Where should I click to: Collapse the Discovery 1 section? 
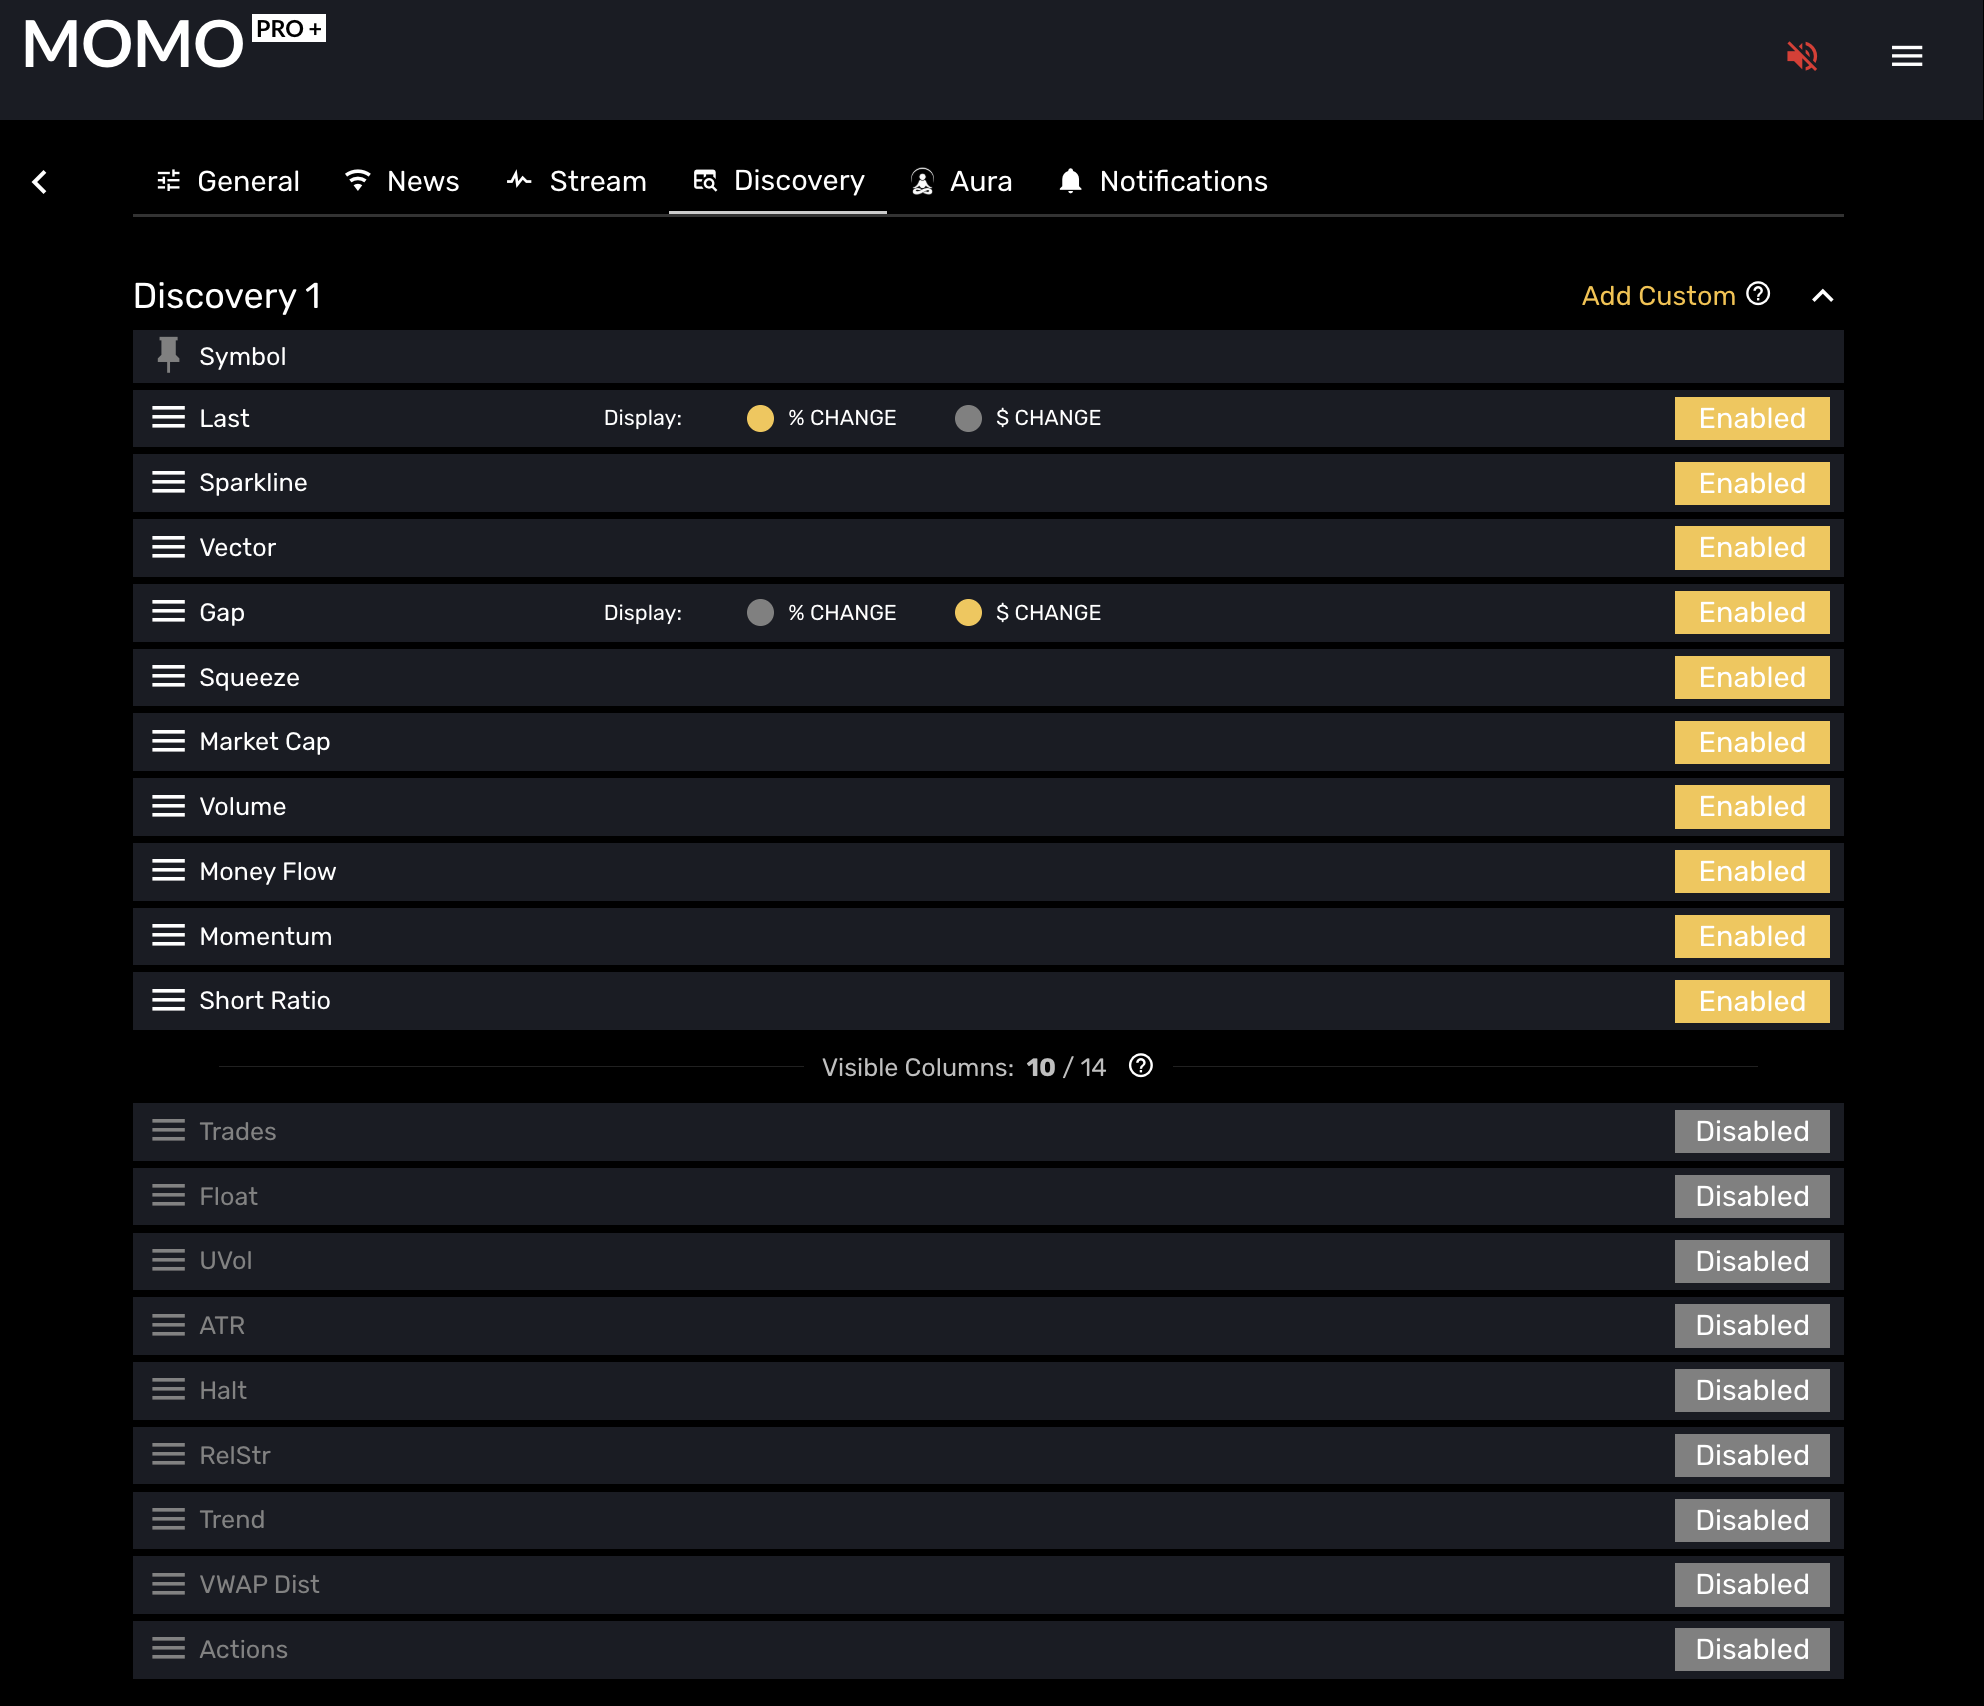click(x=1822, y=296)
